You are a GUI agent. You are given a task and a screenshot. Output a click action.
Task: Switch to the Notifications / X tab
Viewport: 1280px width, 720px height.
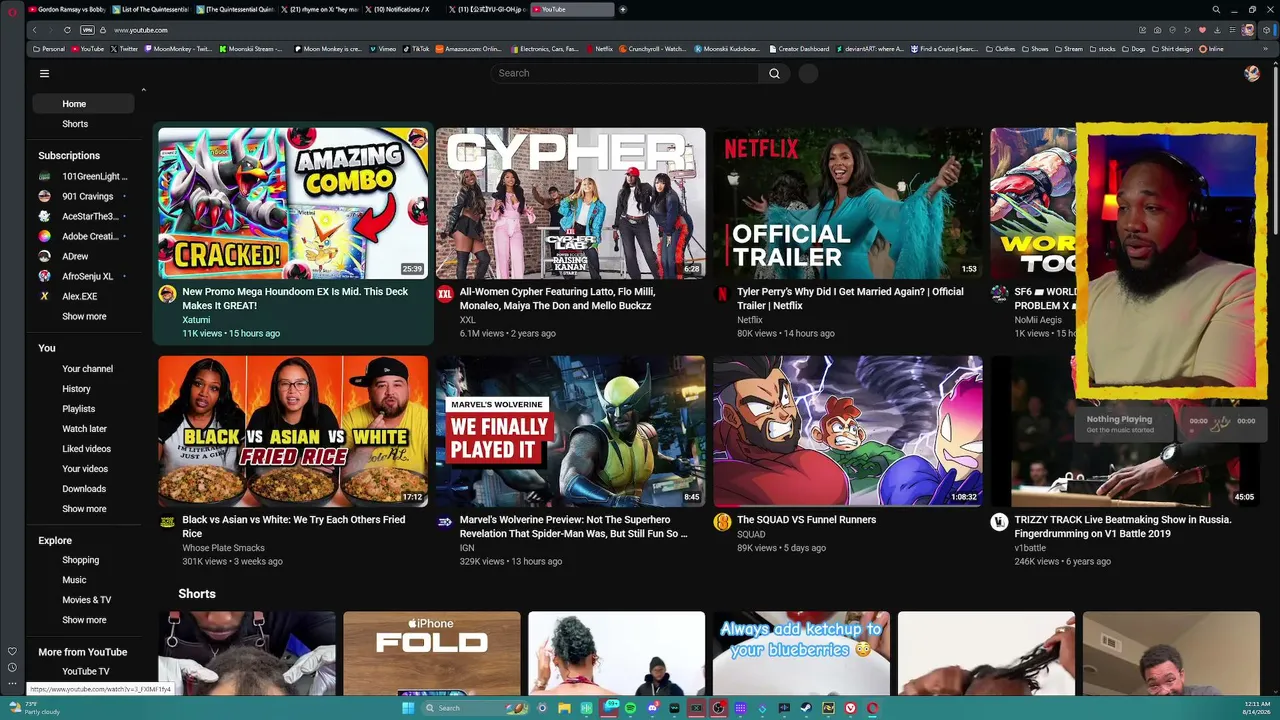click(403, 9)
